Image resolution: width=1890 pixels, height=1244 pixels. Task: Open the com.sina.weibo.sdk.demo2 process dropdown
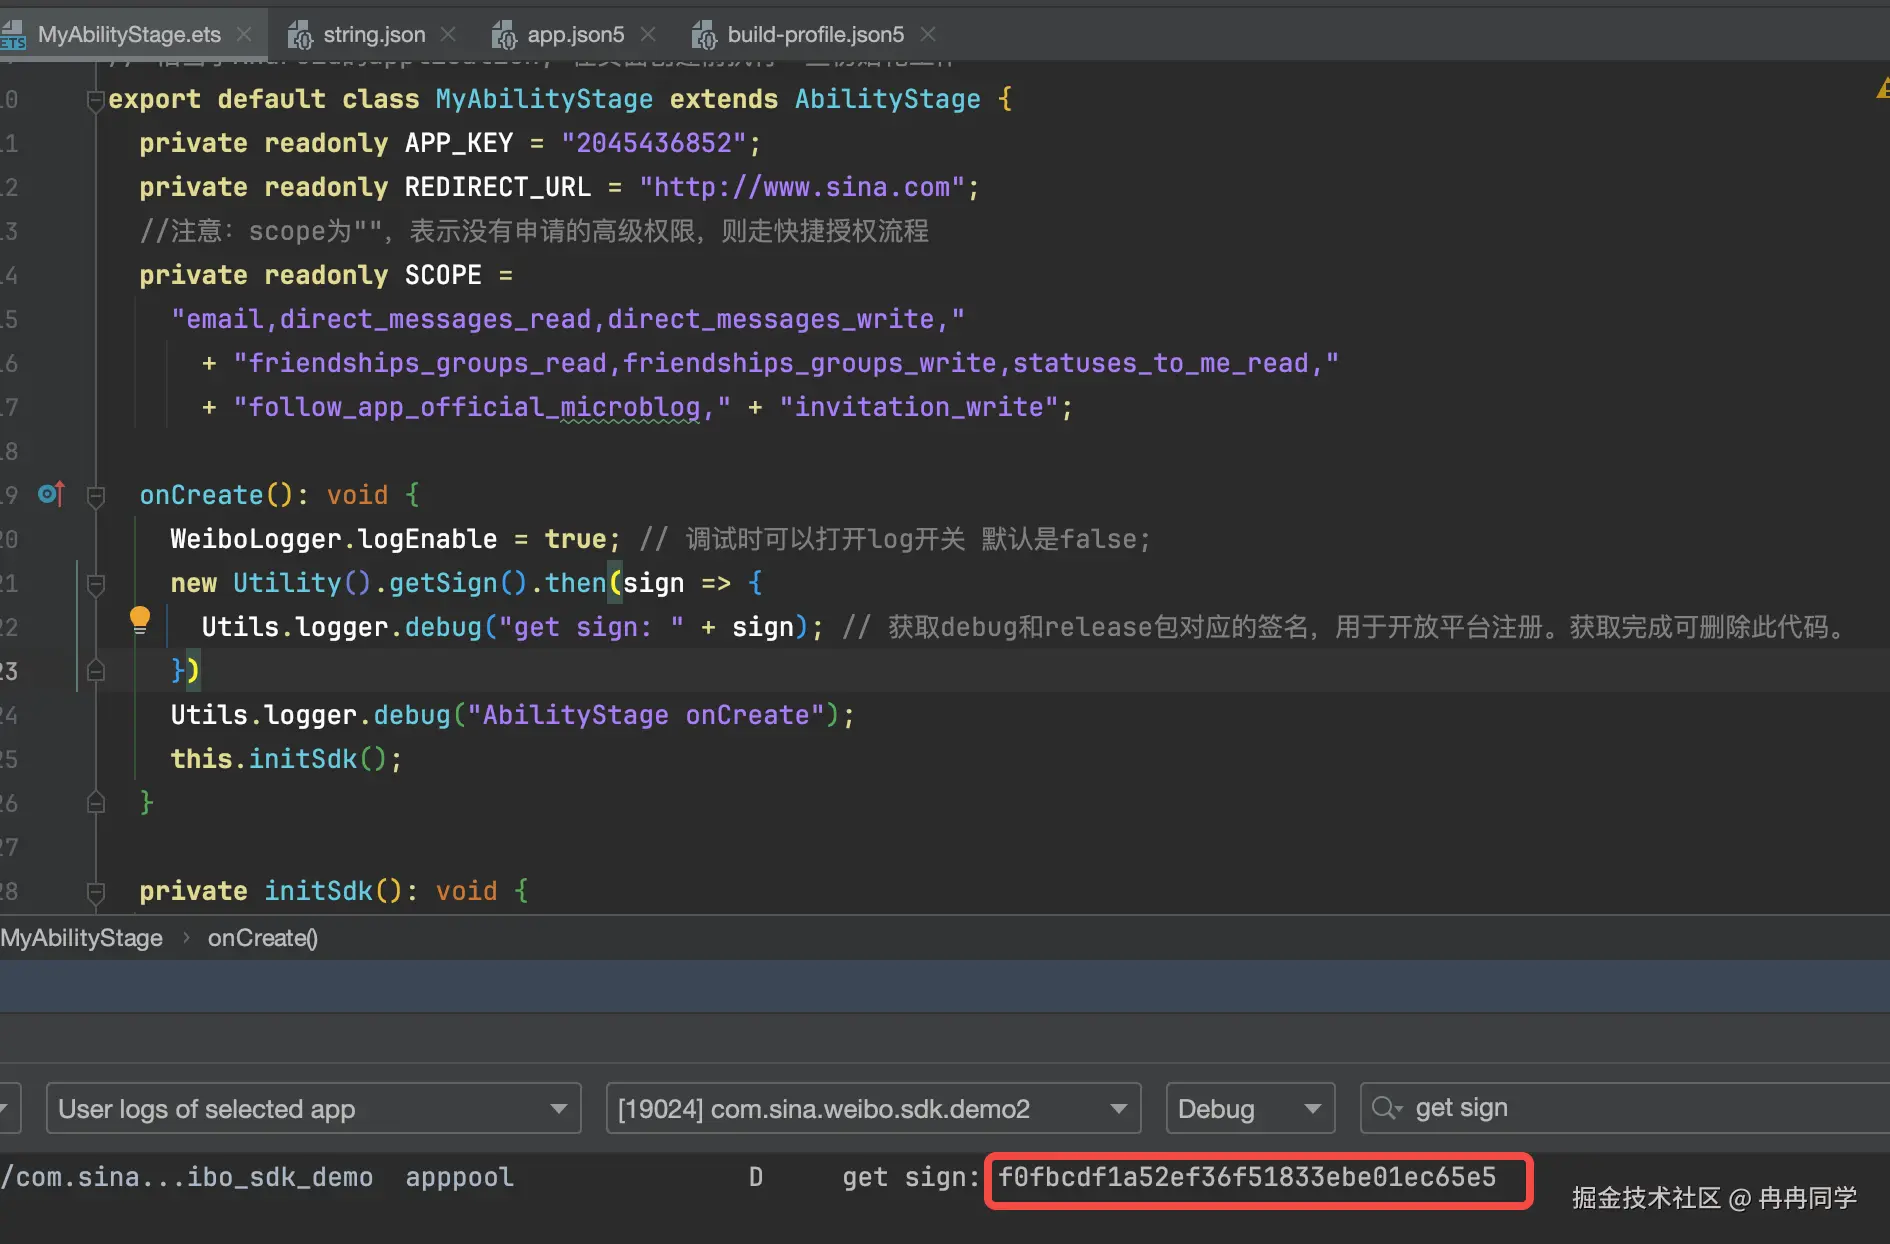pos(873,1109)
